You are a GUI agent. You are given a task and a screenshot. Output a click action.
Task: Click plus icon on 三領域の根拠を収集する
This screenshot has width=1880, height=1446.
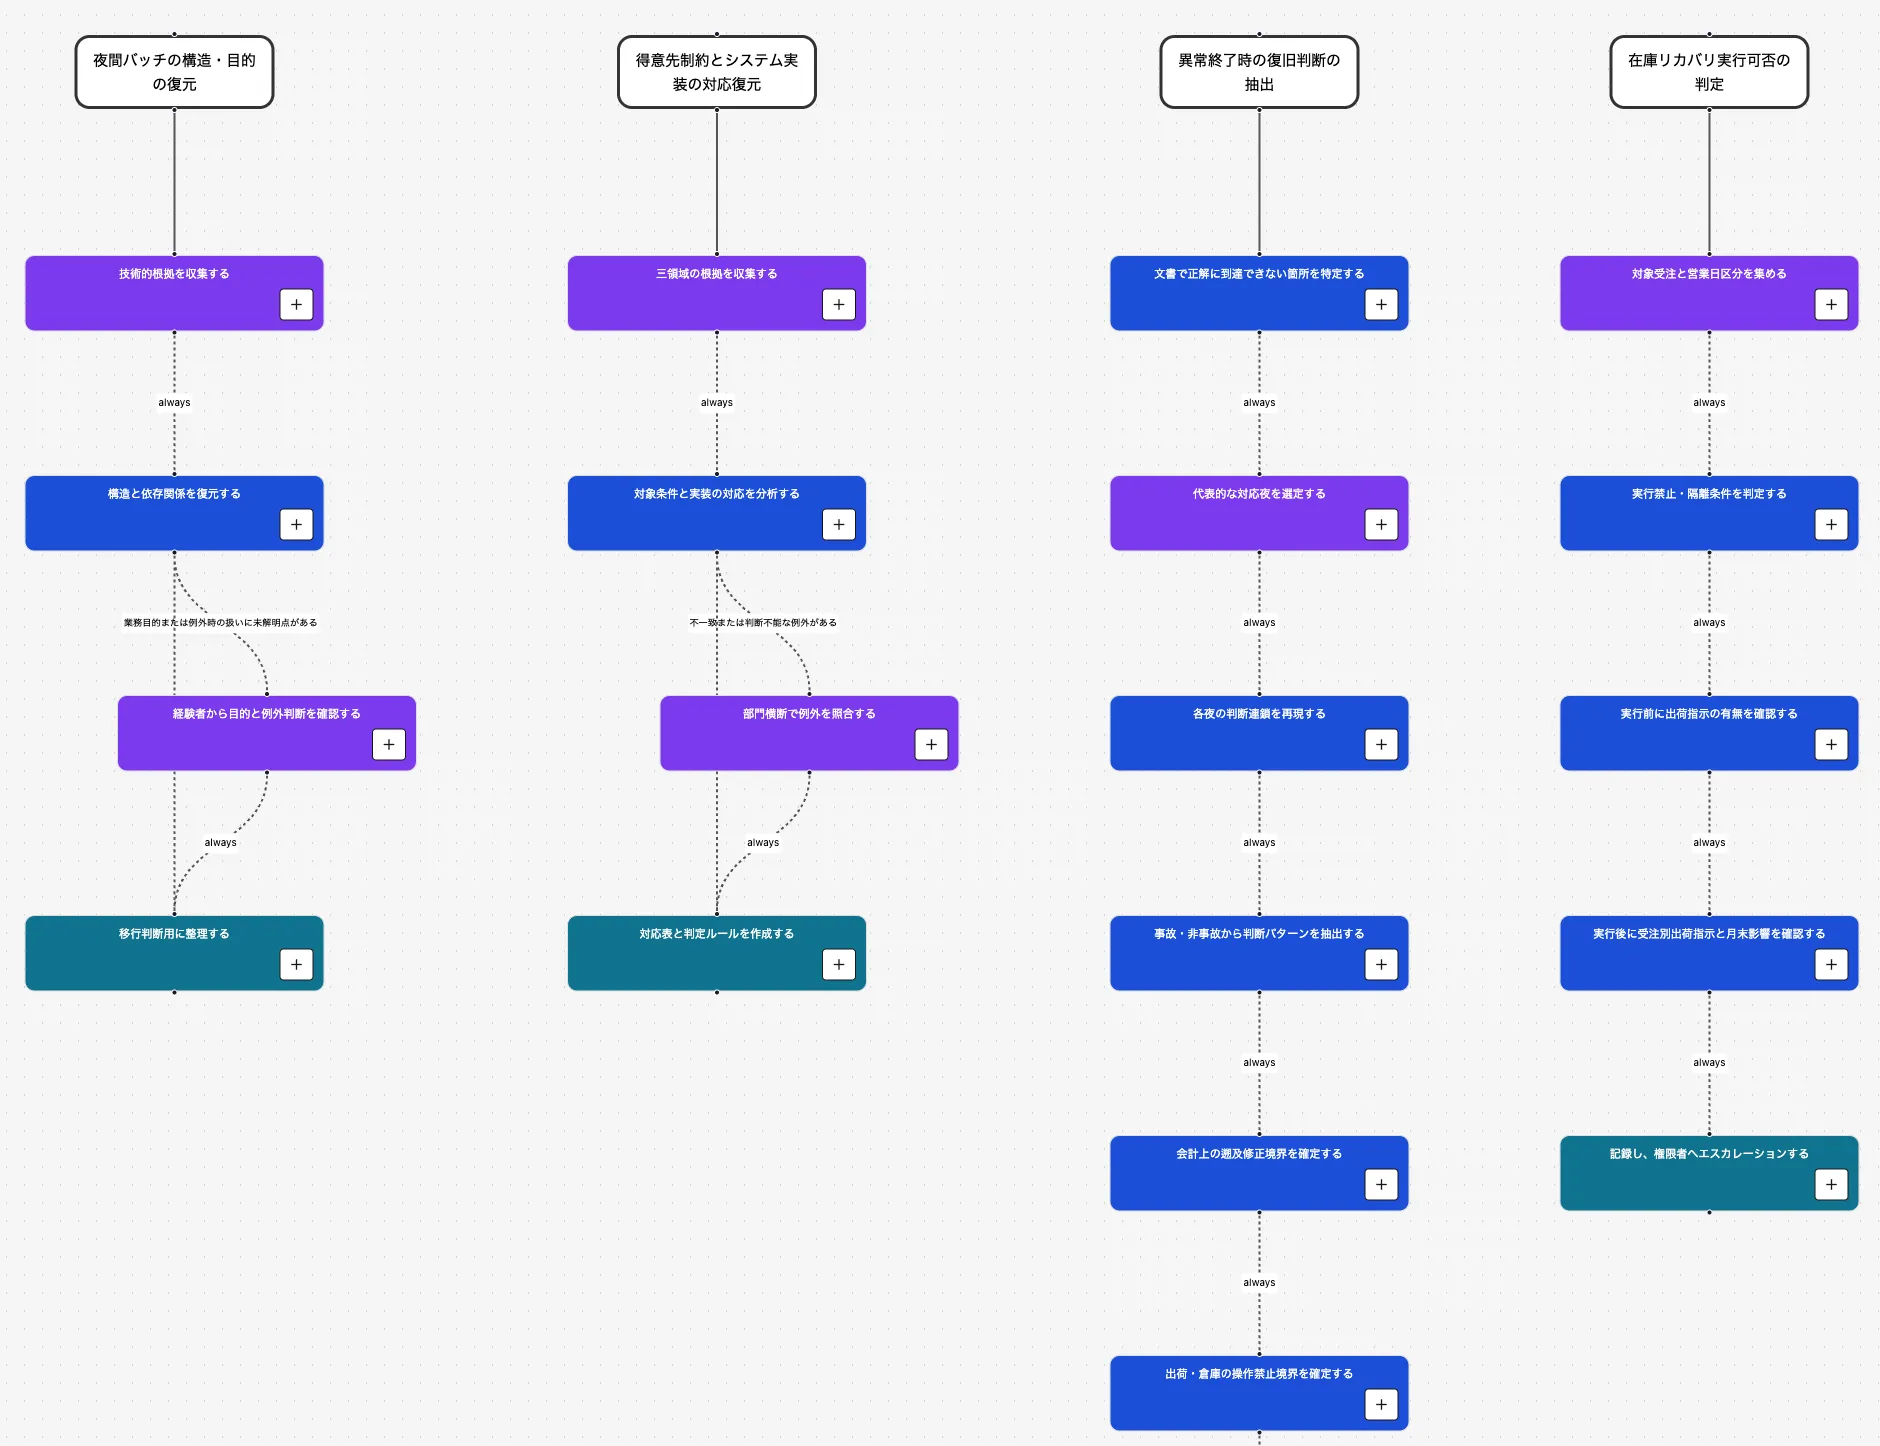(x=839, y=304)
